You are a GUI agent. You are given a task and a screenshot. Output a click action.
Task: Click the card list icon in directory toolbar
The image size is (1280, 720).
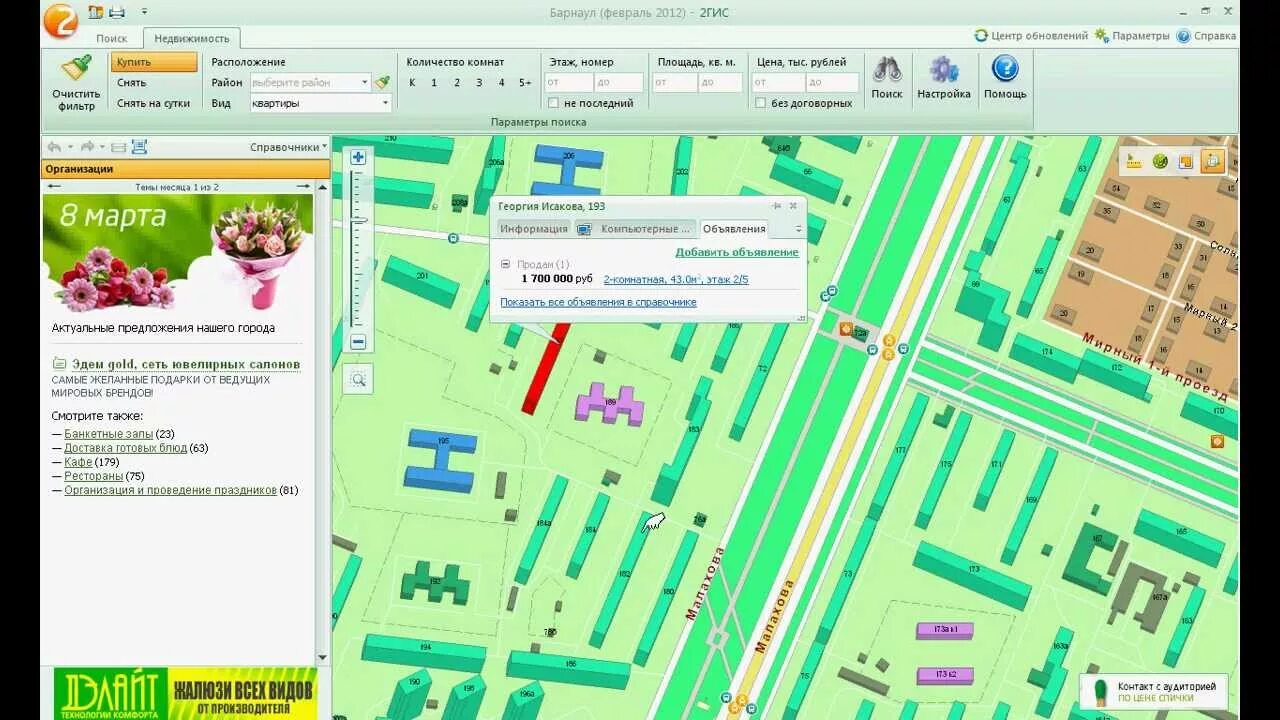pyautogui.click(x=118, y=147)
